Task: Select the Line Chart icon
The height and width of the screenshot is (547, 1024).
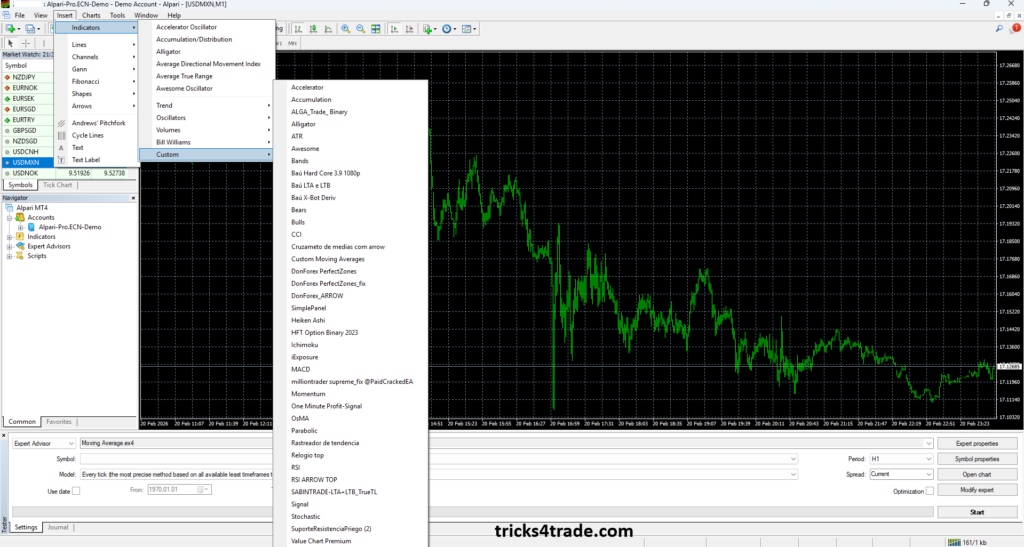Action: 328,29
